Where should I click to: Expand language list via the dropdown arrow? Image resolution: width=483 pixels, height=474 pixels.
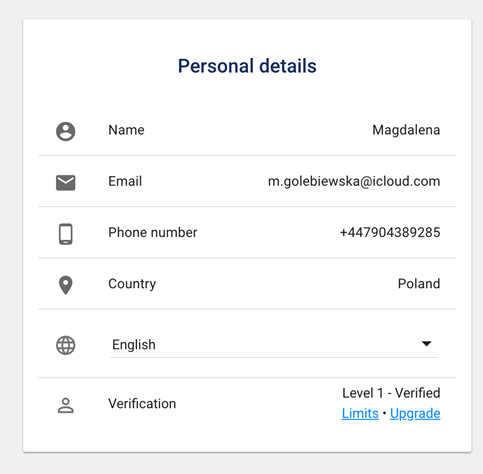[426, 343]
